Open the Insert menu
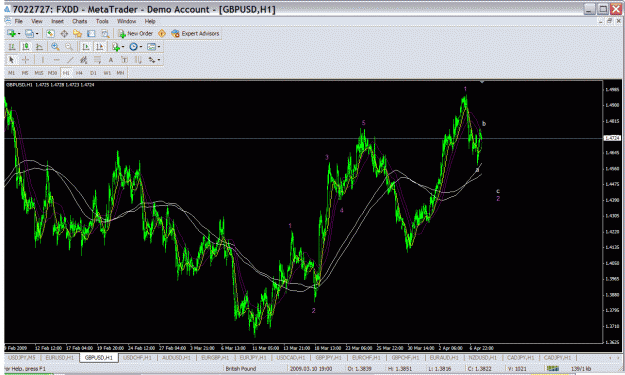The width and height of the screenshot is (625, 375). (57, 21)
